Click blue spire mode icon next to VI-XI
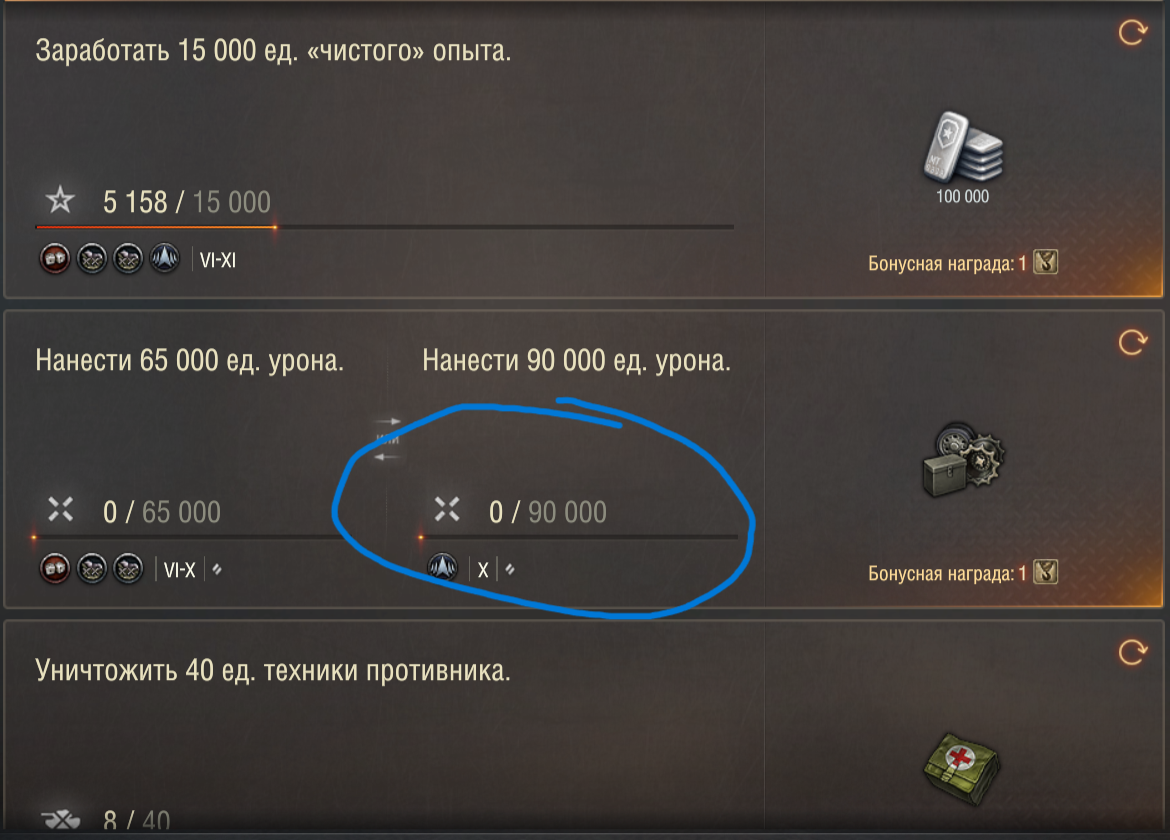 (x=164, y=259)
